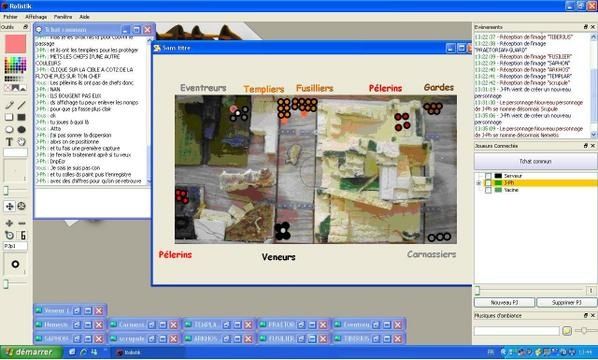Screen dimensions: 598x360
Task: Select the filled ellipse tool
Action: tap(22, 130)
